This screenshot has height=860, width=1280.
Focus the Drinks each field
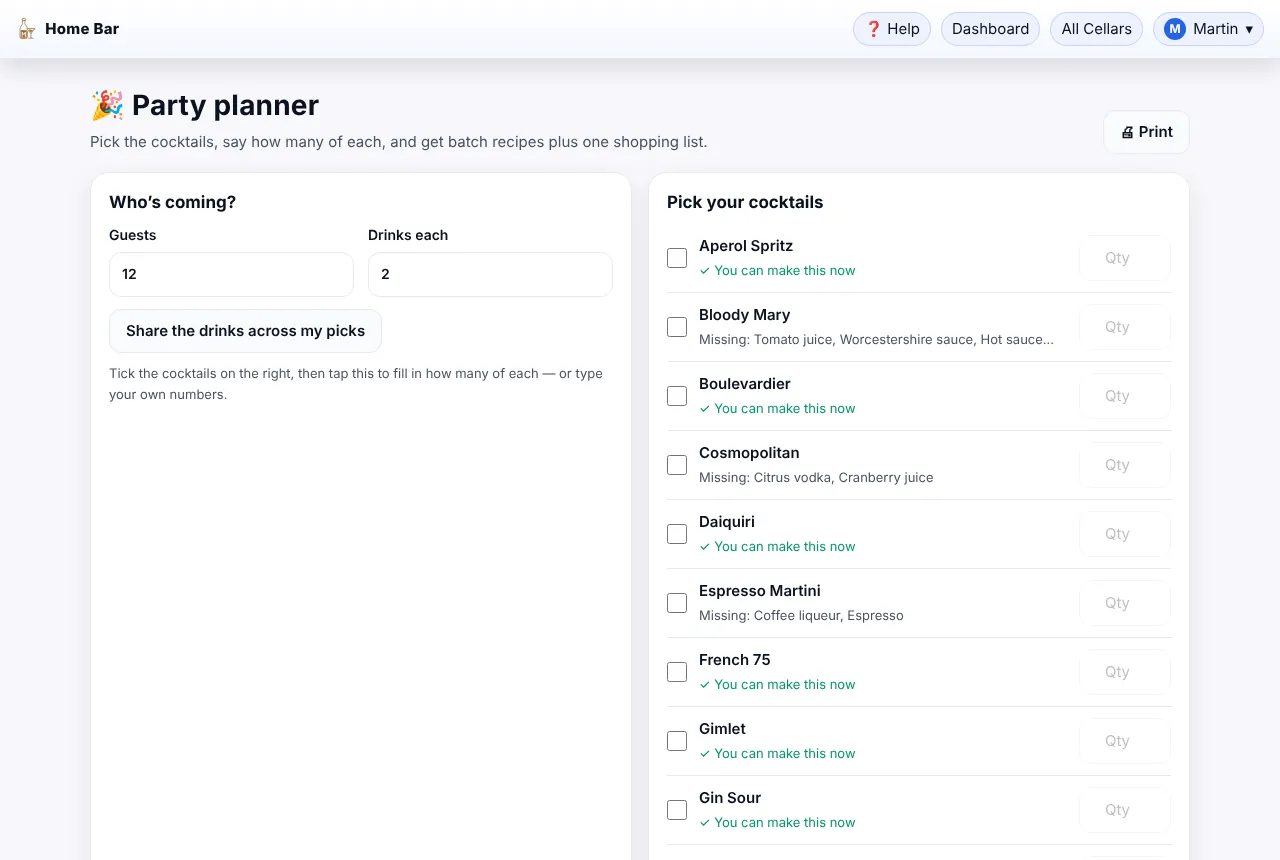pos(490,274)
